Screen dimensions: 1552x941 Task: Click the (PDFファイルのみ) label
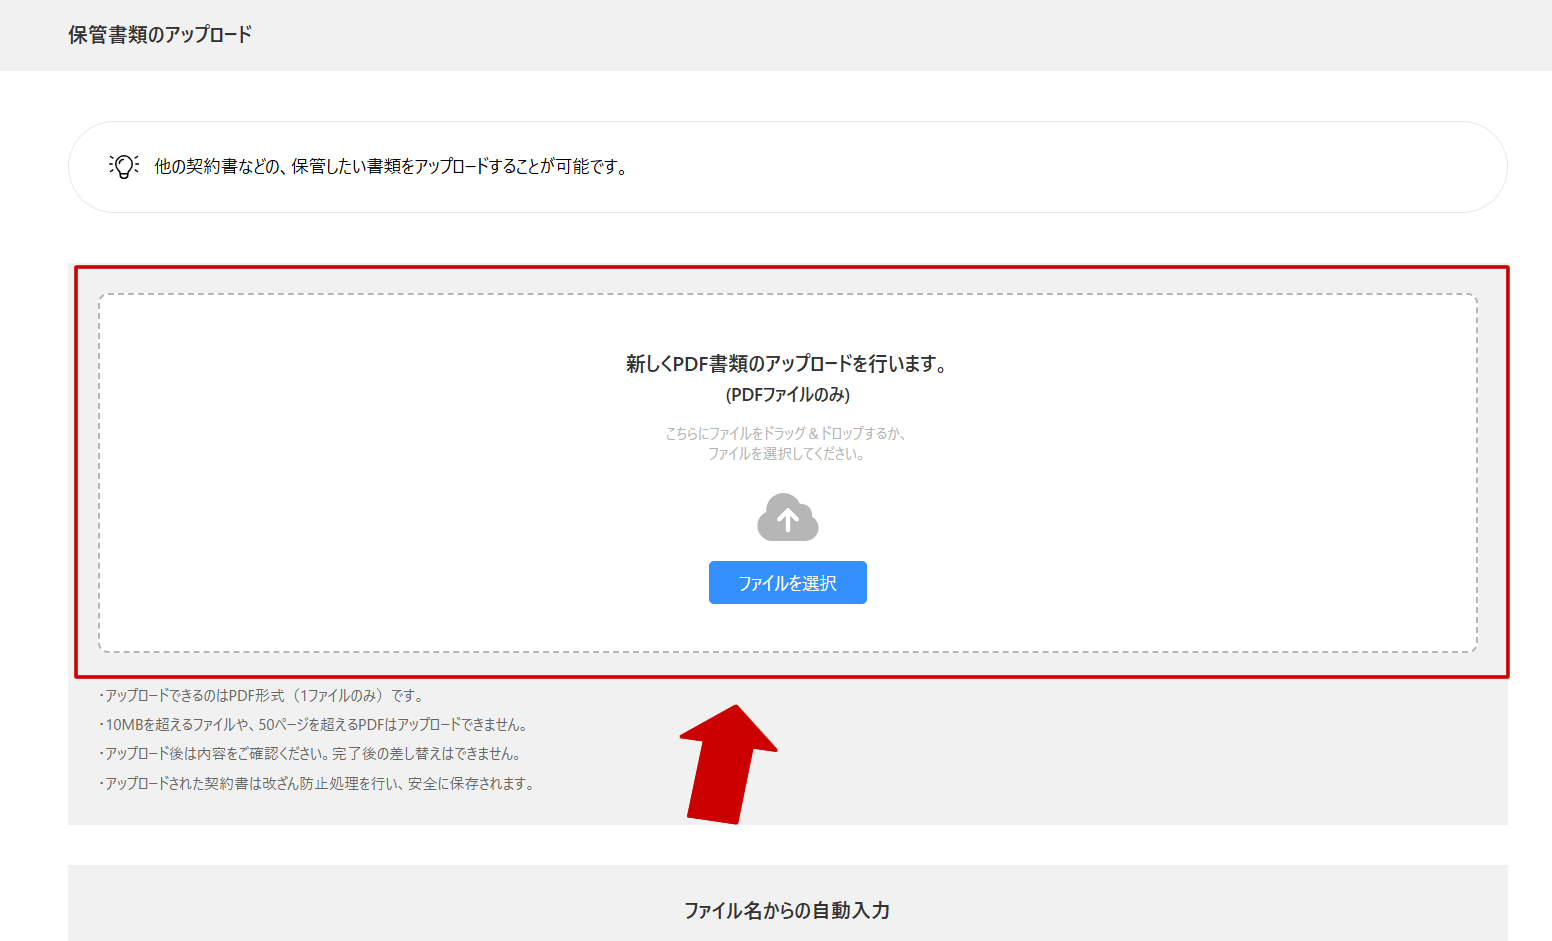click(x=788, y=394)
